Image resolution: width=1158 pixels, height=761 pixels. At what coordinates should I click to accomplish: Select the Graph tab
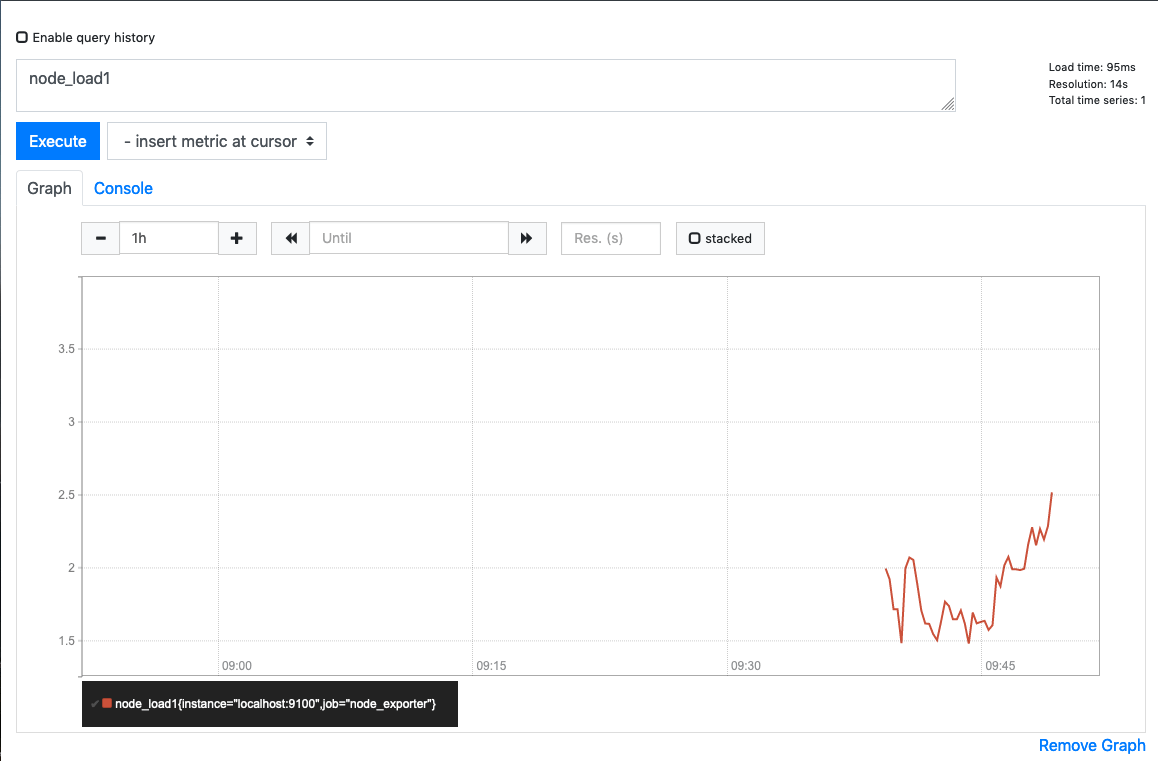[49, 188]
